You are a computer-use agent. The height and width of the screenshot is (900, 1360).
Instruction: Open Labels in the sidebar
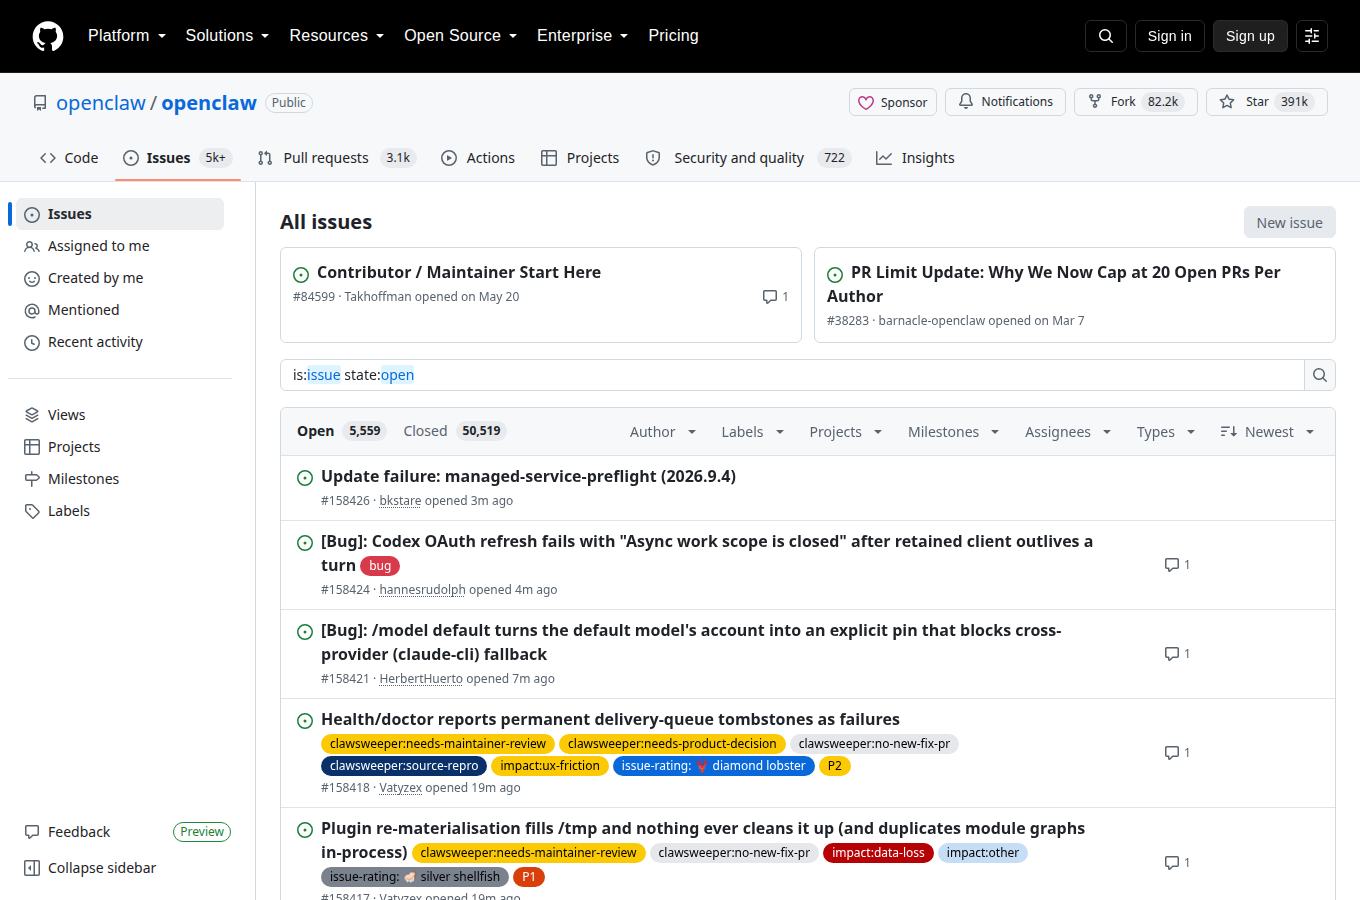[120, 511]
